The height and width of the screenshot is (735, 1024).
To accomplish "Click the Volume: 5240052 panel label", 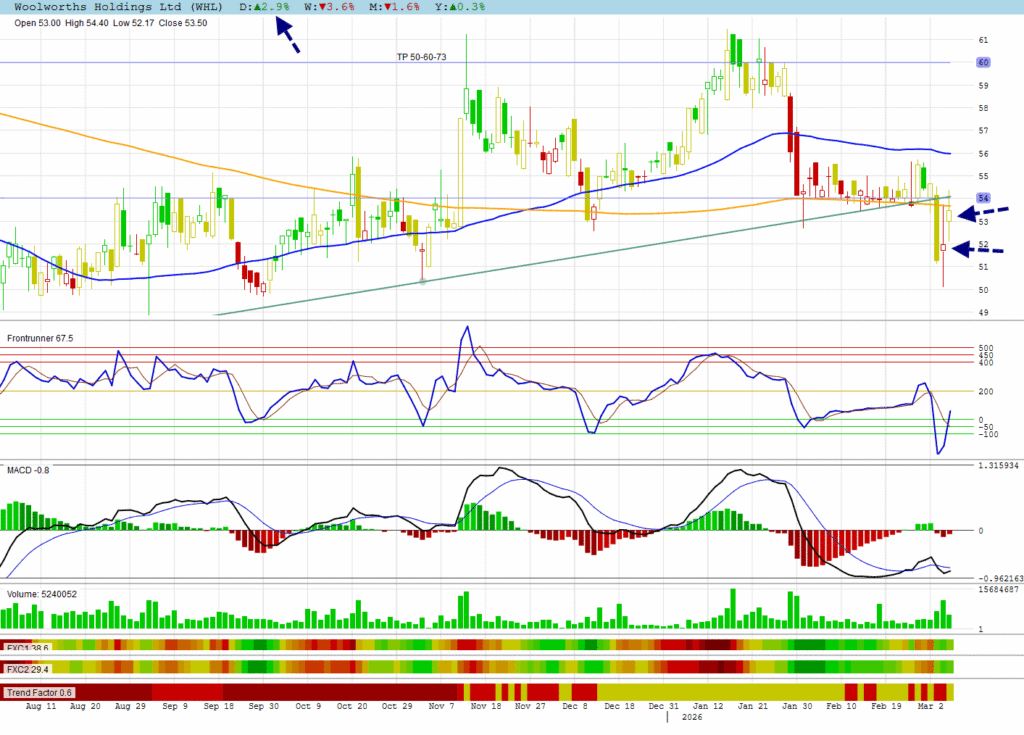I will pos(41,594).
